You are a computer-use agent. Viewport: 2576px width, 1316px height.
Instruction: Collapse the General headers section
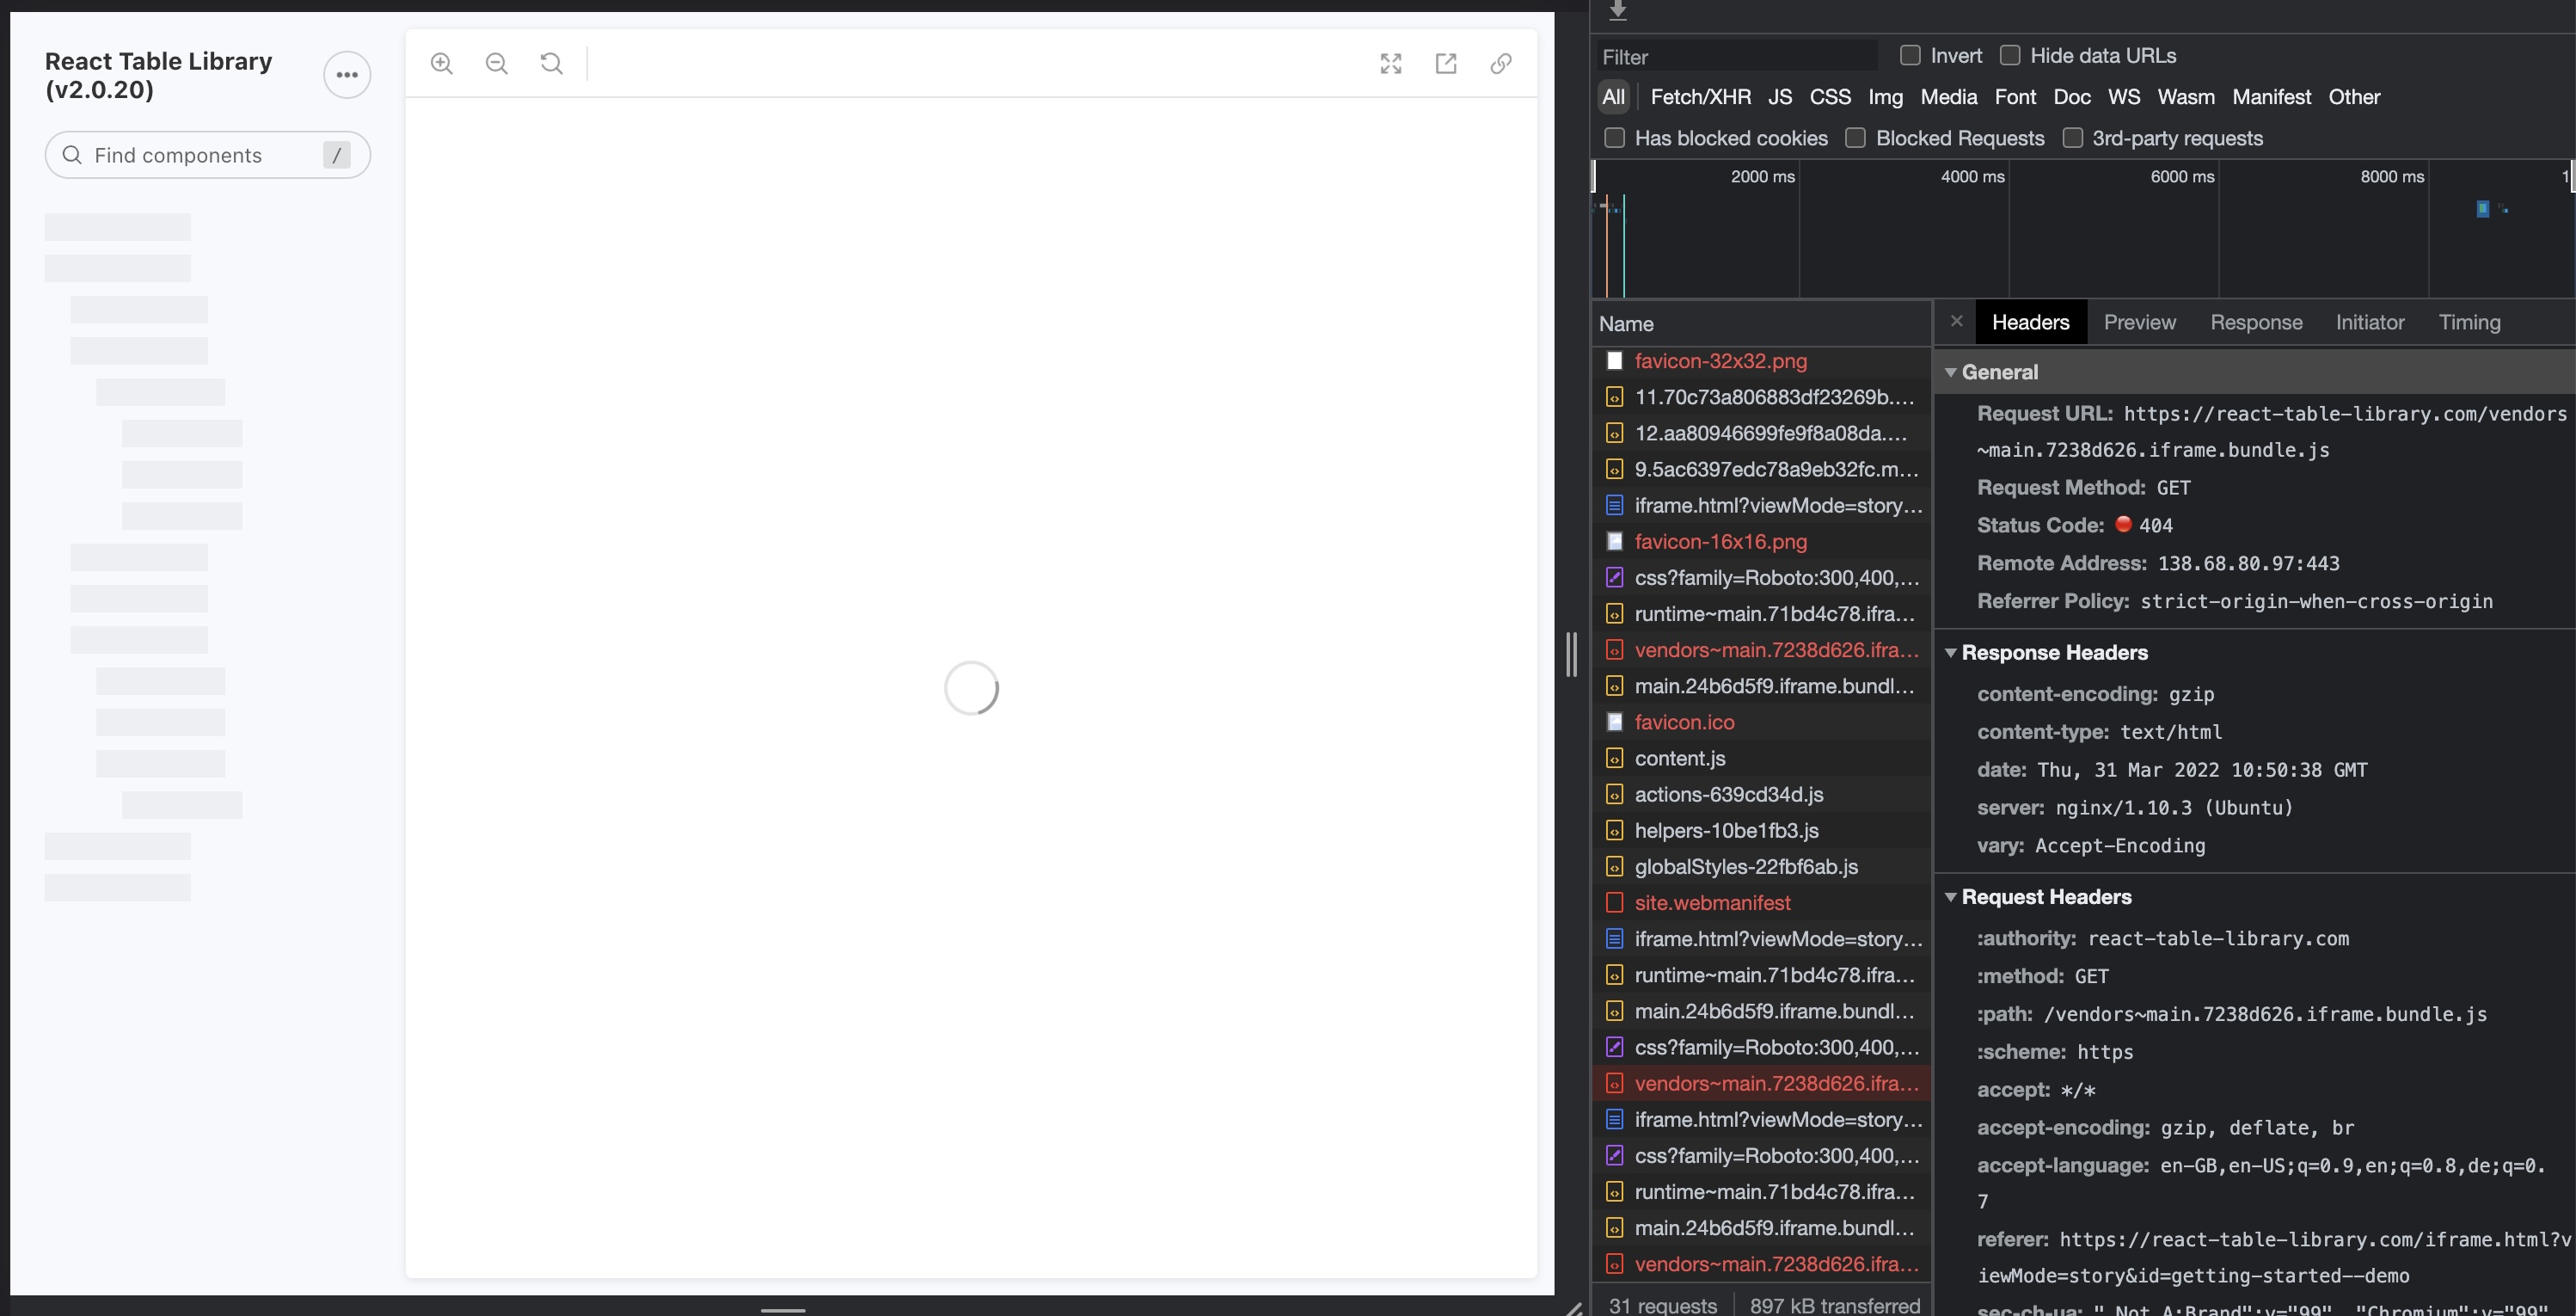(x=1952, y=371)
